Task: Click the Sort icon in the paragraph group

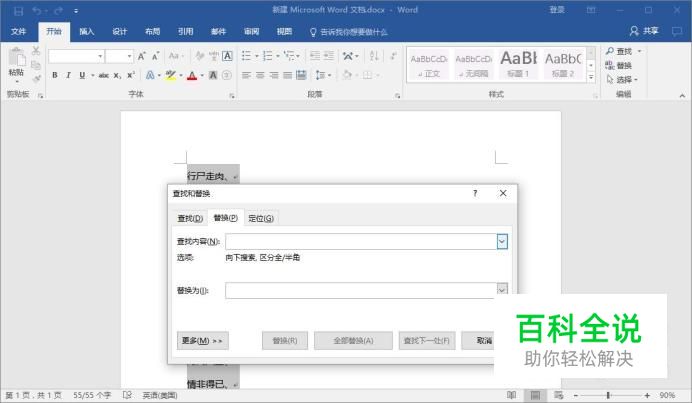Action: (374, 56)
